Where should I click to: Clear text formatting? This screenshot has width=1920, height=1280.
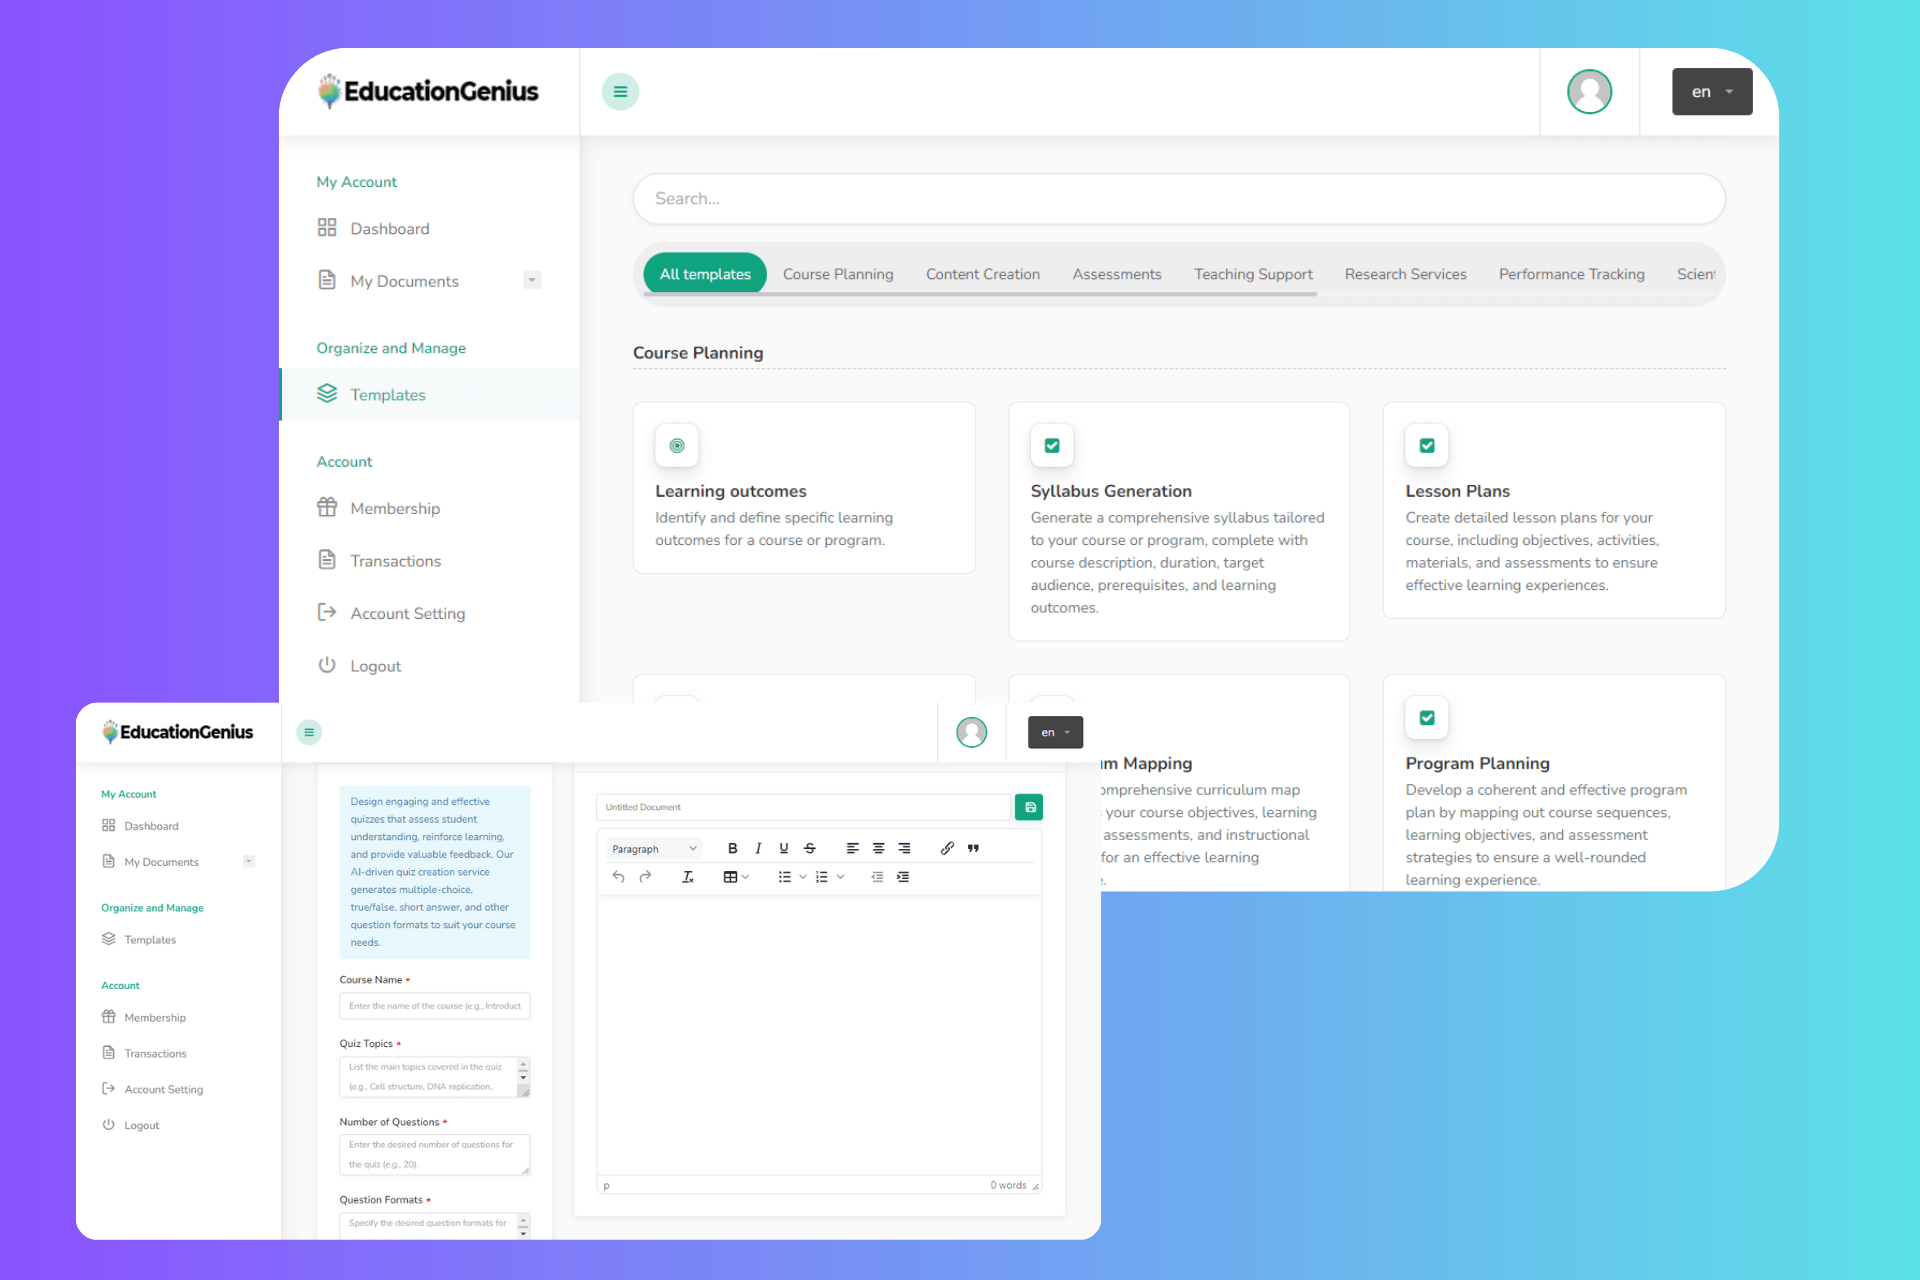coord(688,877)
